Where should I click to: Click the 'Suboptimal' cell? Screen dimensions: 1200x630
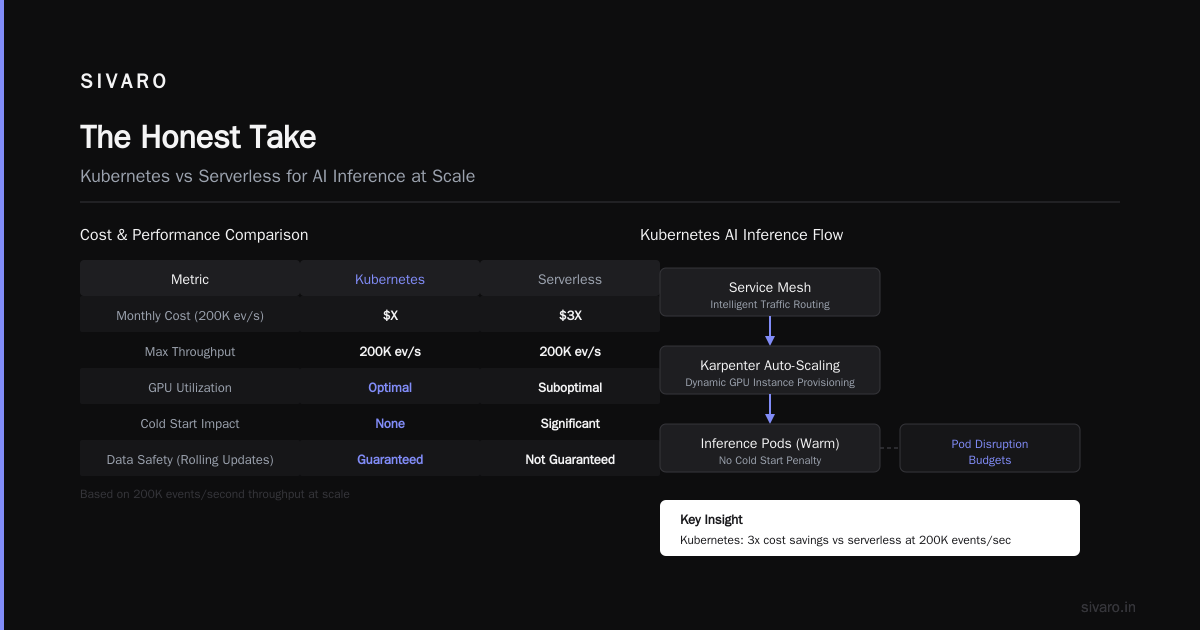(570, 388)
